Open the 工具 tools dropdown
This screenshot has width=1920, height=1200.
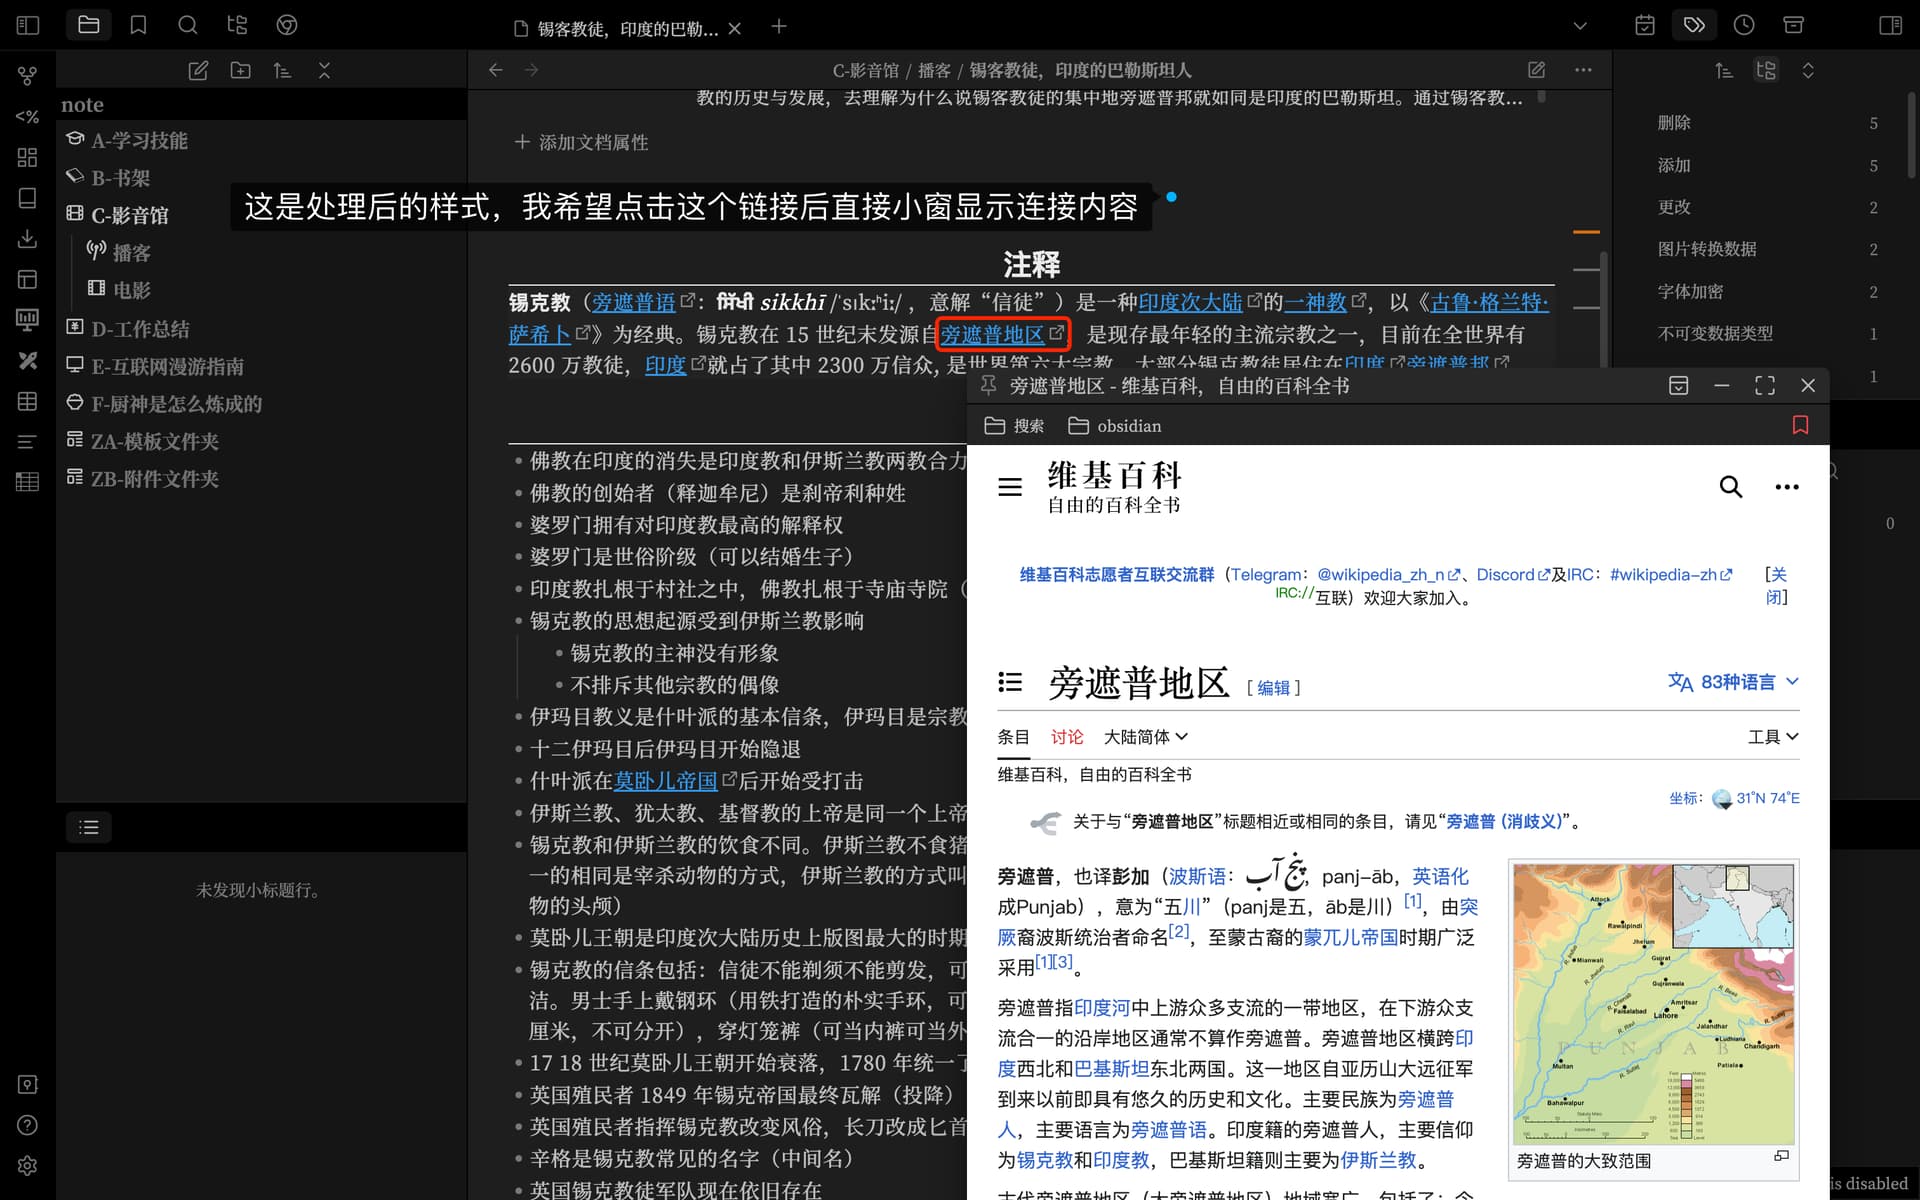(x=1773, y=737)
